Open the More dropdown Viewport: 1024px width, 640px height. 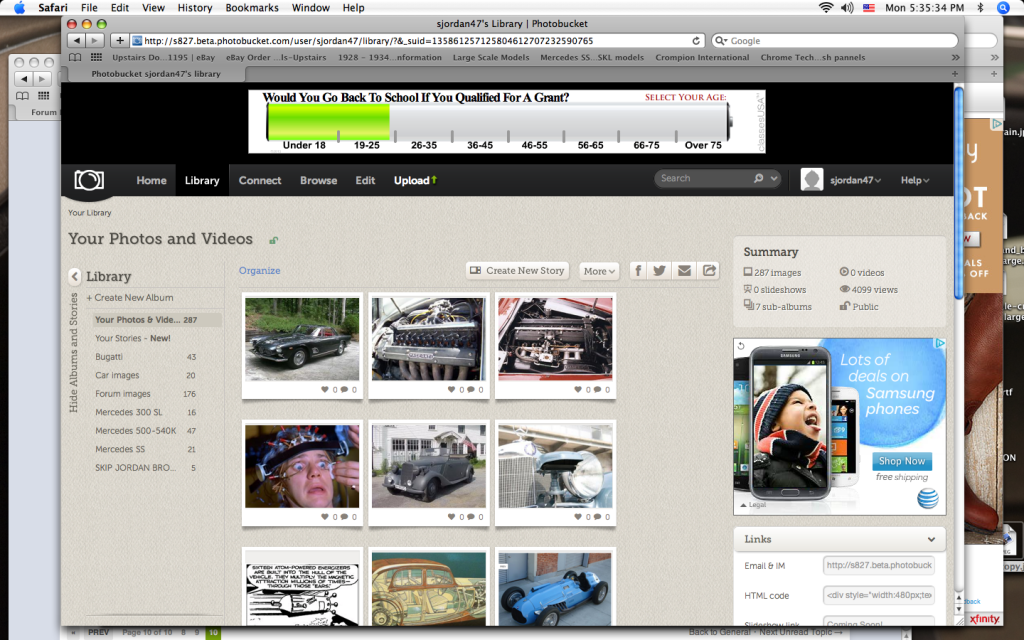pyautogui.click(x=599, y=271)
